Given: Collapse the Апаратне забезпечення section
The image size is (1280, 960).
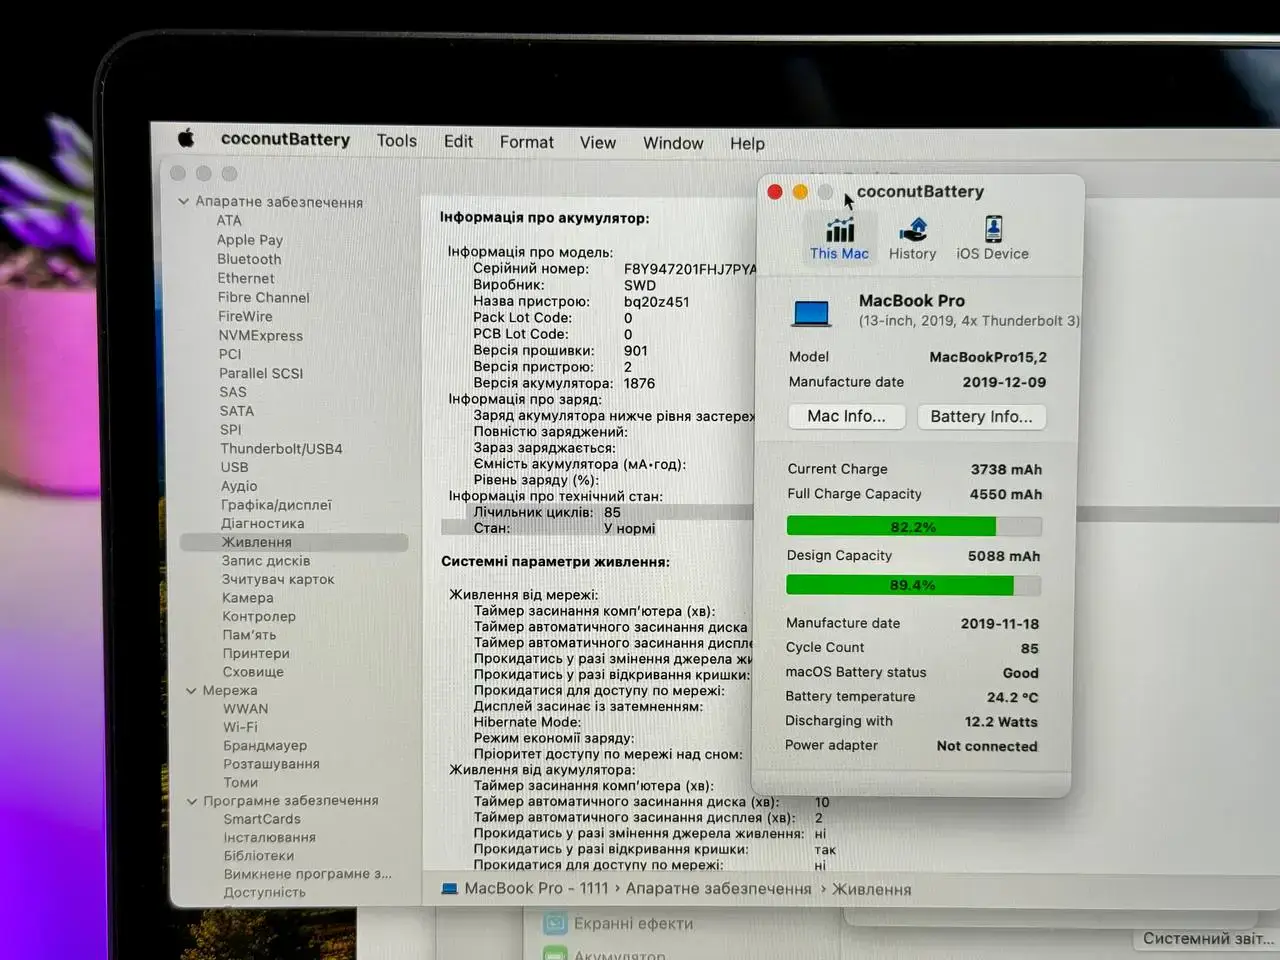Looking at the screenshot, I should coord(183,201).
